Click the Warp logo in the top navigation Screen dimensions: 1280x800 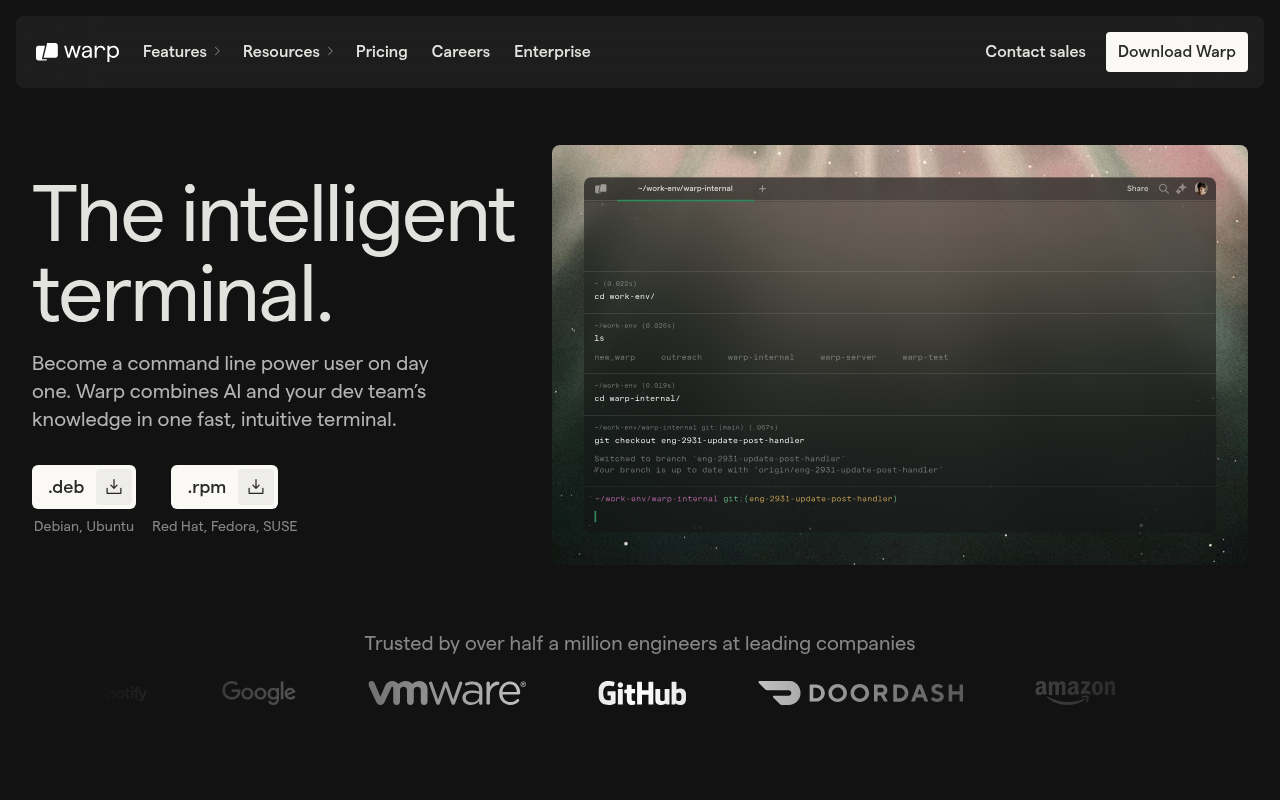(x=77, y=51)
